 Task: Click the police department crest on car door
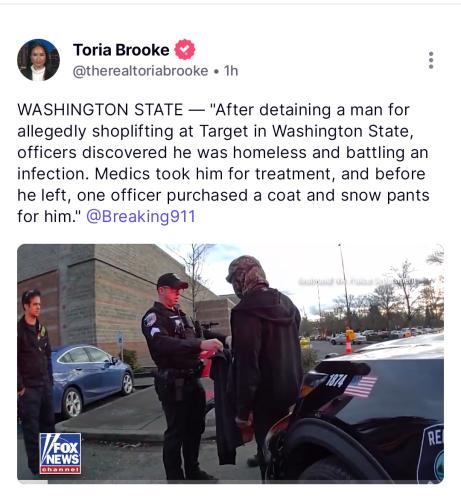pos(431,453)
